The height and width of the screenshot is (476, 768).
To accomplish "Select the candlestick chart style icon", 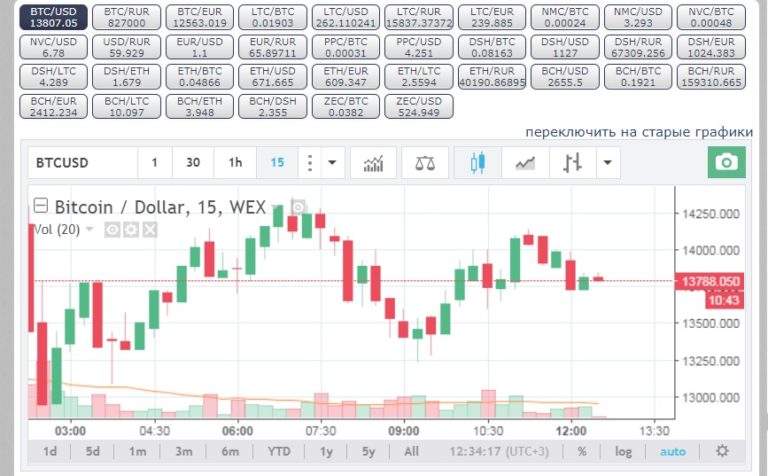I will (x=477, y=163).
